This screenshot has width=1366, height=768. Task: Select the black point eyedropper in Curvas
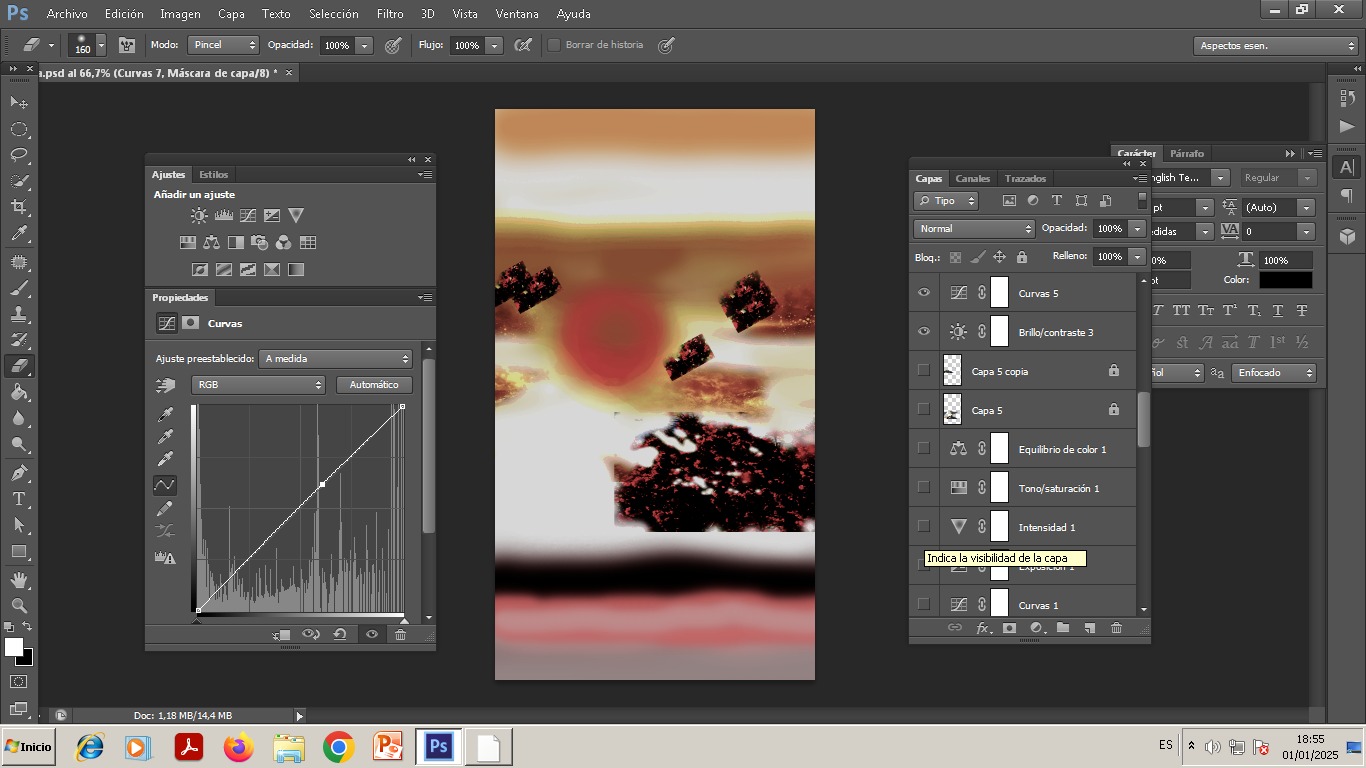point(165,415)
